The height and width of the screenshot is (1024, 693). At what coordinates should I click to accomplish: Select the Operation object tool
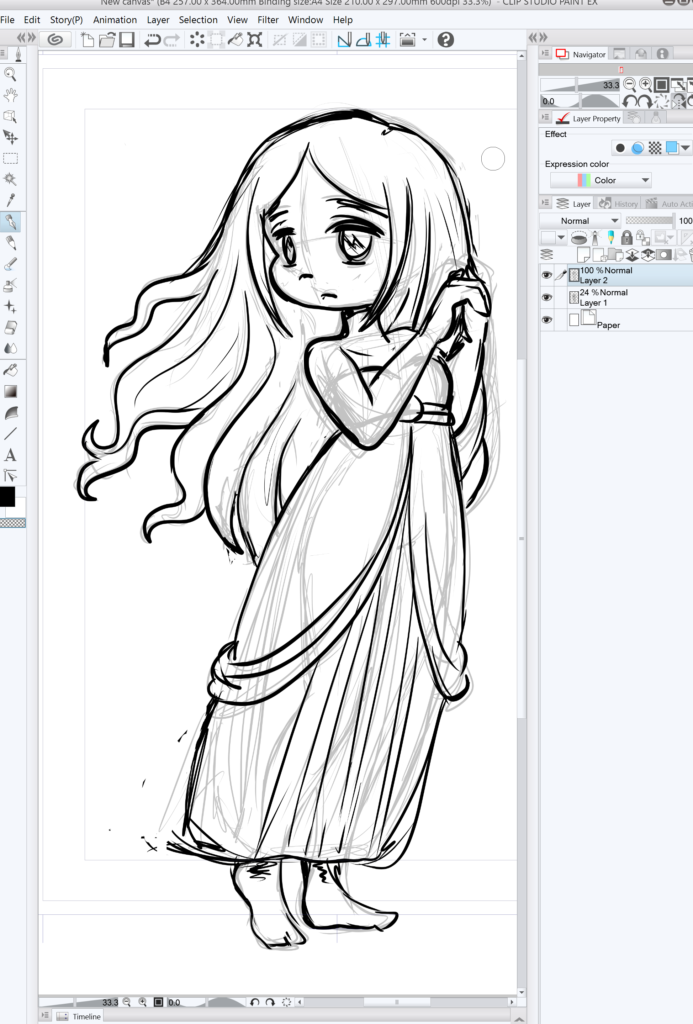(10, 116)
